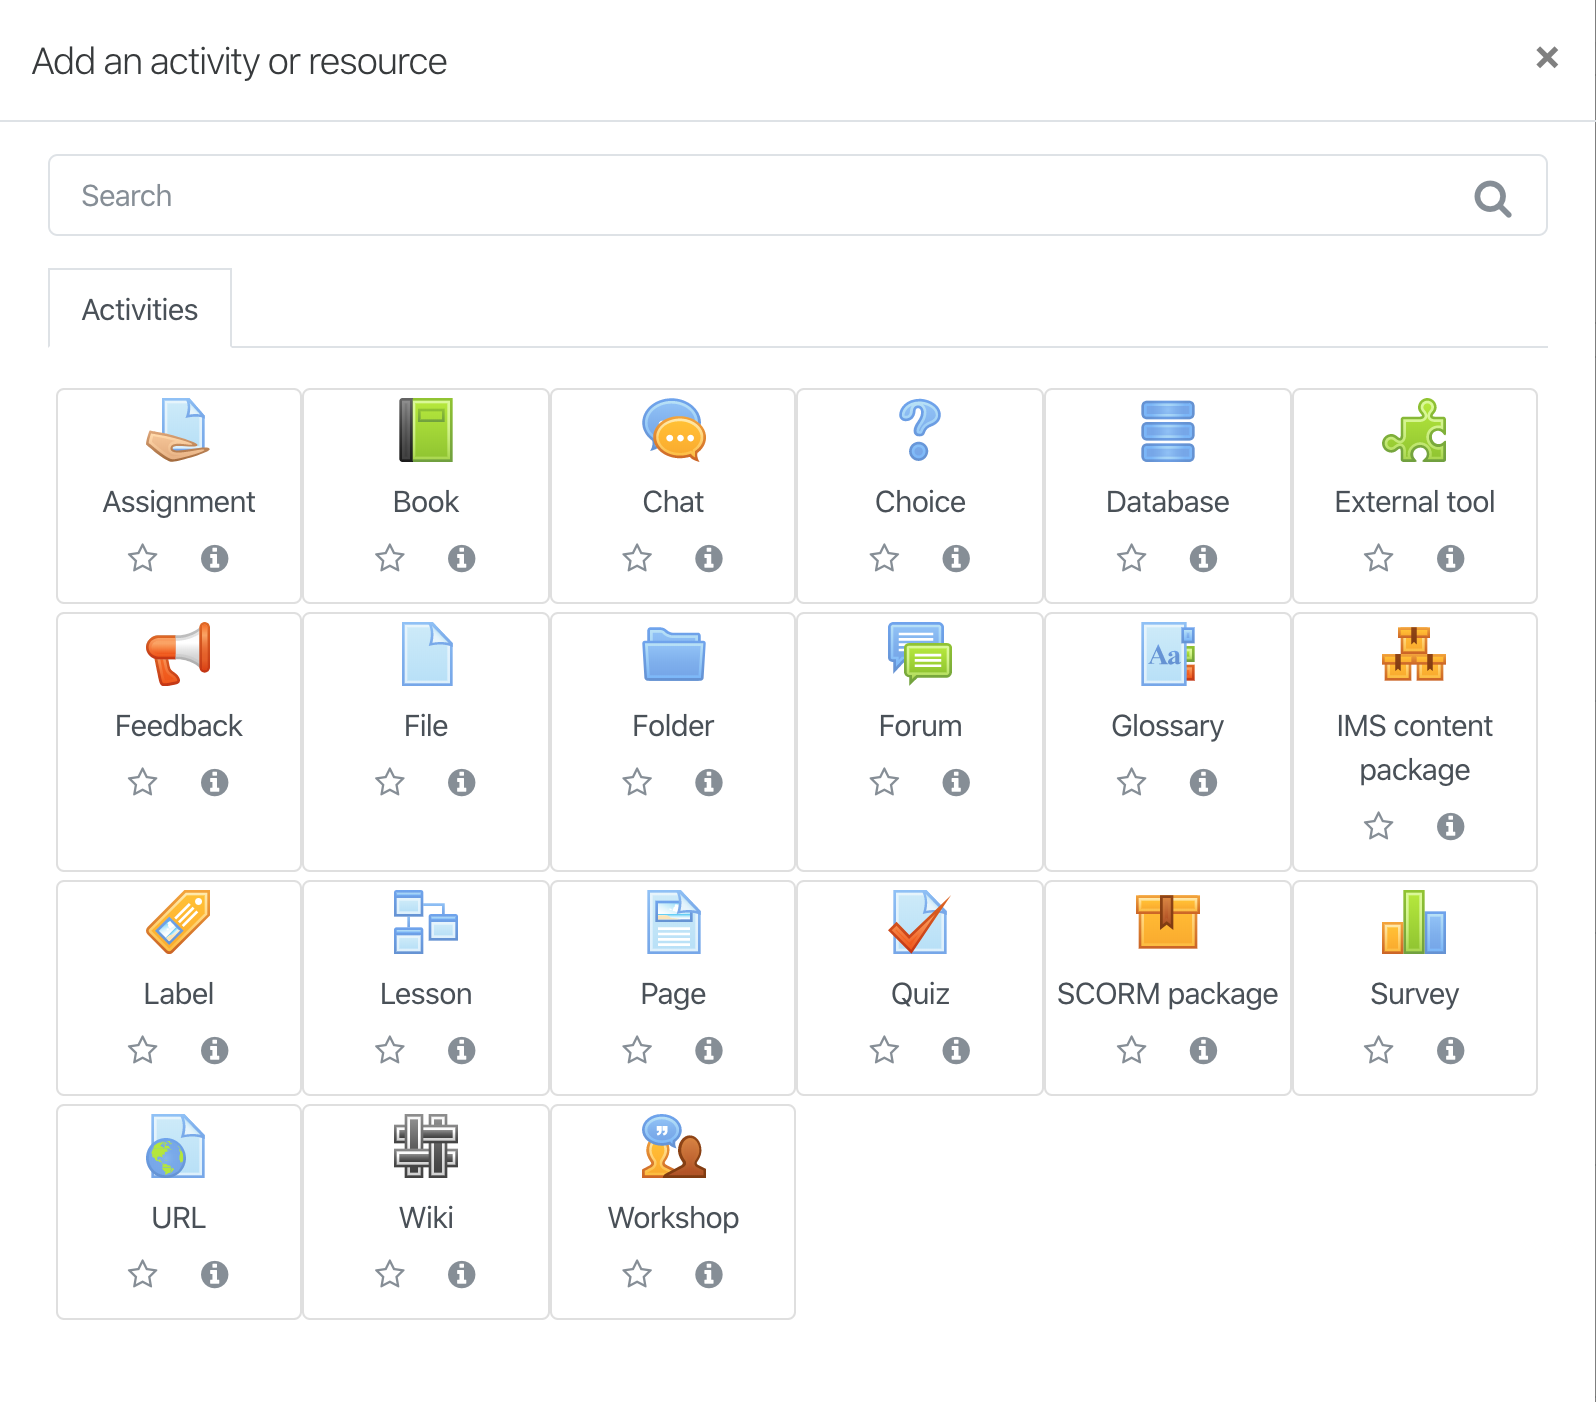This screenshot has width=1596, height=1402.
Task: Select the Survey bar chart icon
Action: pyautogui.click(x=1414, y=922)
